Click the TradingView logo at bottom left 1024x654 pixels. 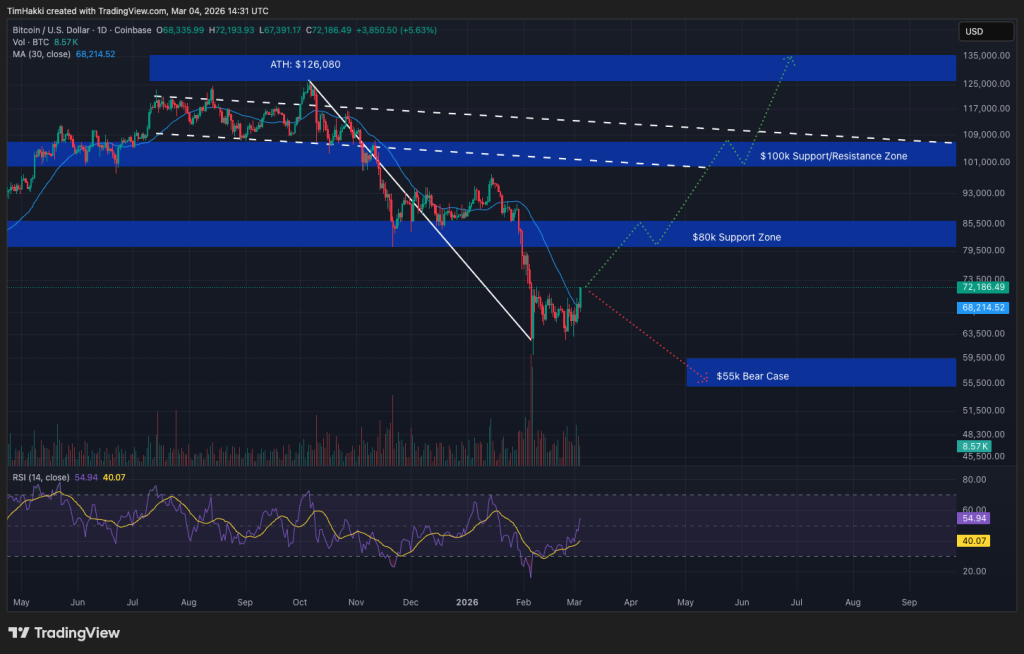pyautogui.click(x=62, y=633)
